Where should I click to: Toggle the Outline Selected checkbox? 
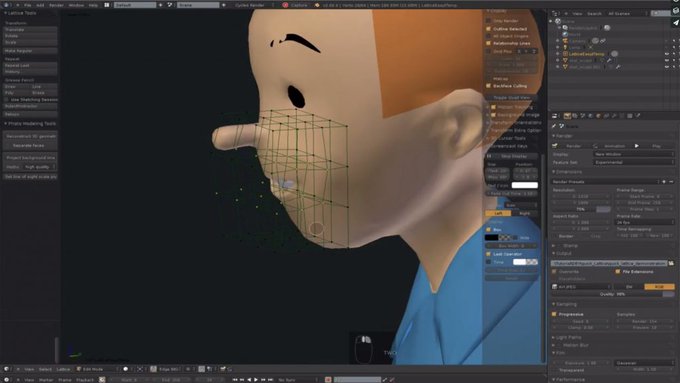[488, 29]
